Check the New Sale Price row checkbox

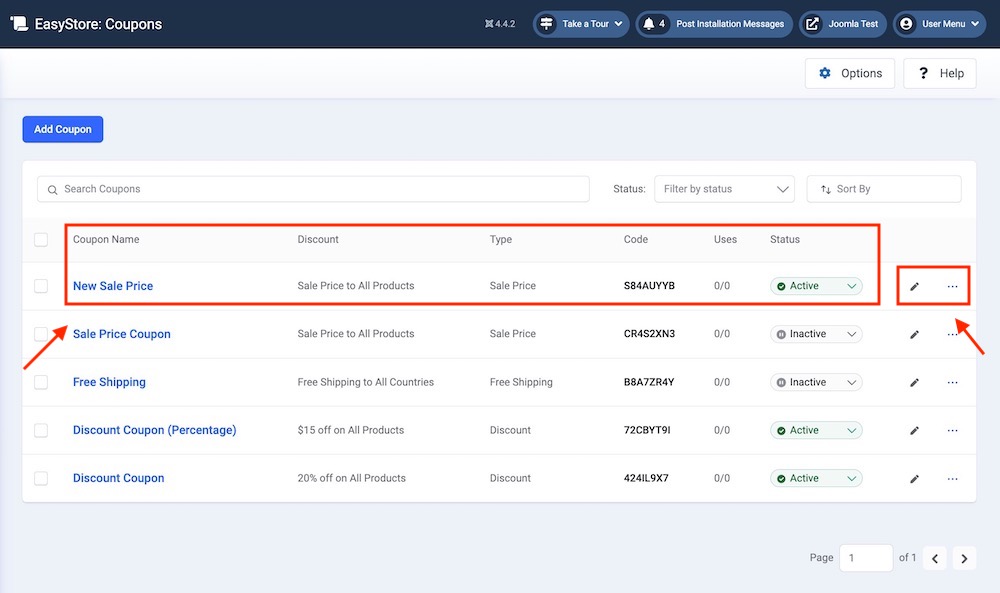41,286
